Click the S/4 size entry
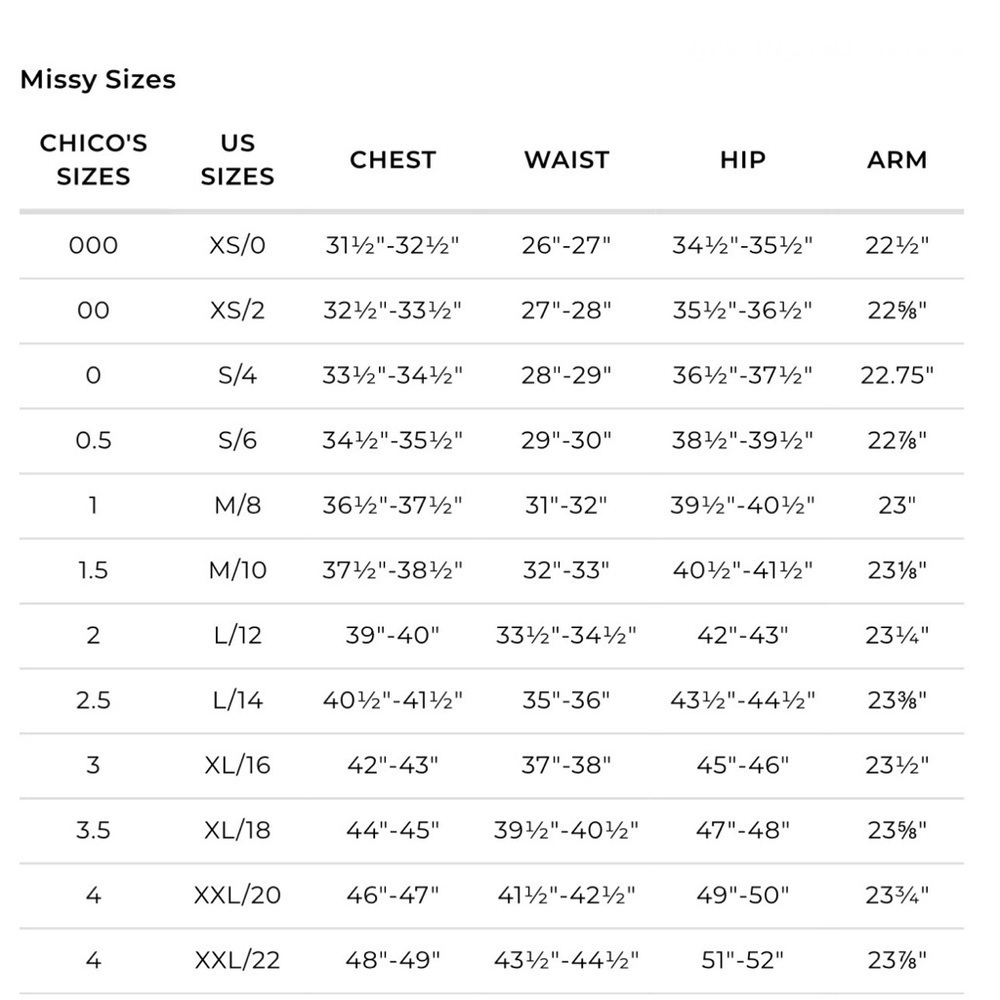The image size is (1000, 1000). (x=237, y=376)
